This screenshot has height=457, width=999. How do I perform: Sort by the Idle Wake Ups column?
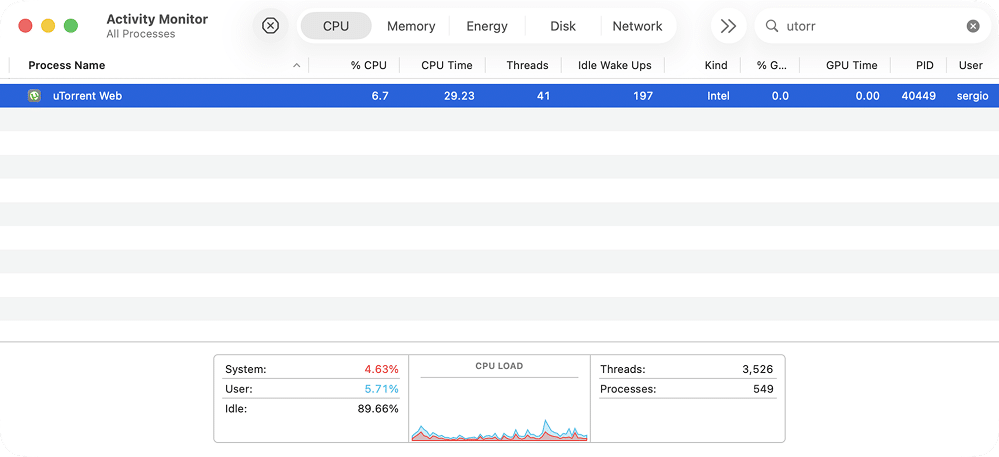pos(614,65)
